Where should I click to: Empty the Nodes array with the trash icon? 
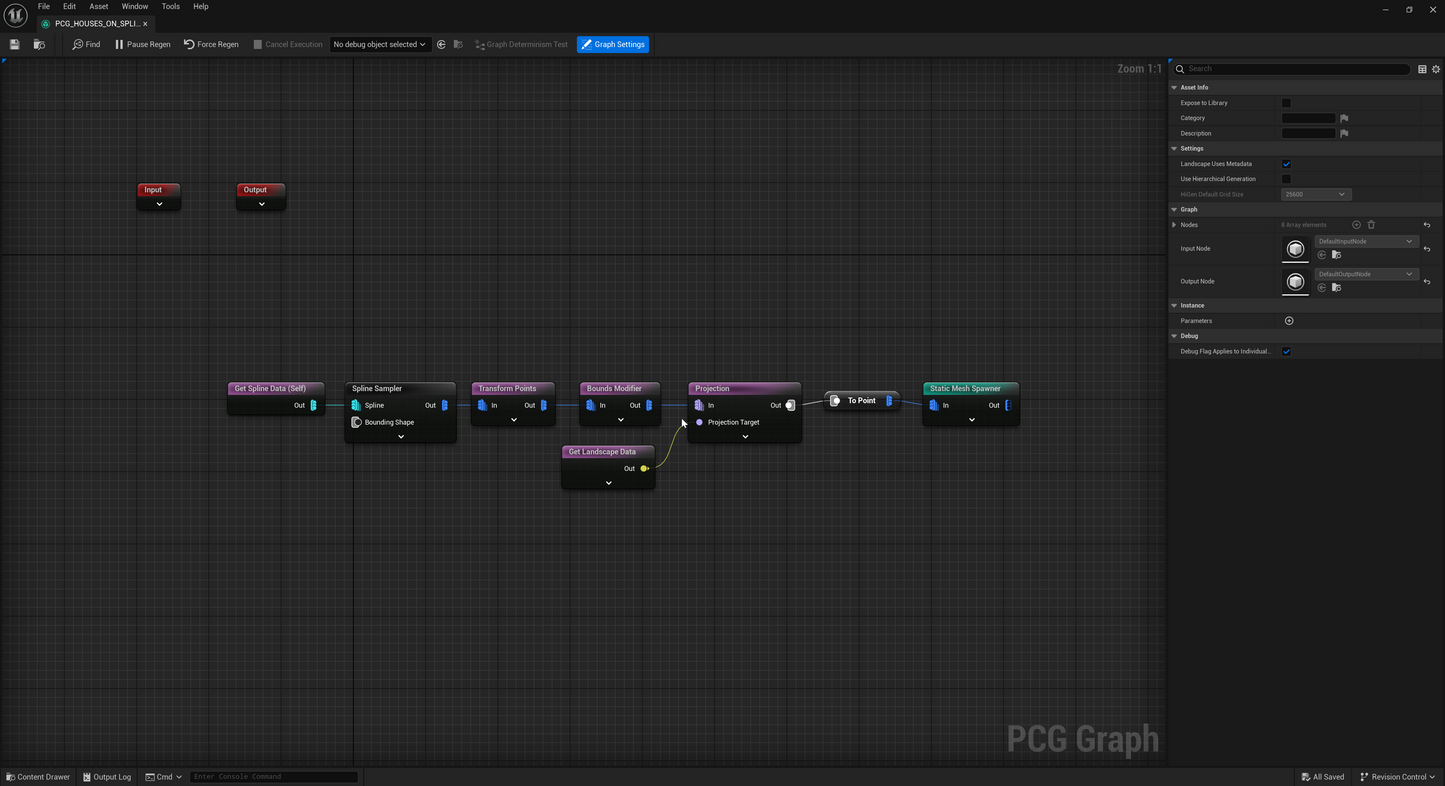pos(1371,225)
